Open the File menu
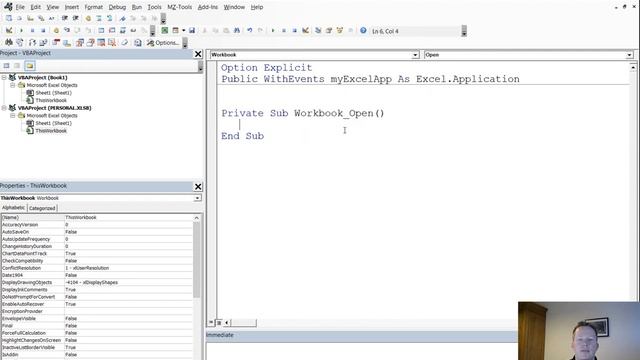 (x=20, y=7)
